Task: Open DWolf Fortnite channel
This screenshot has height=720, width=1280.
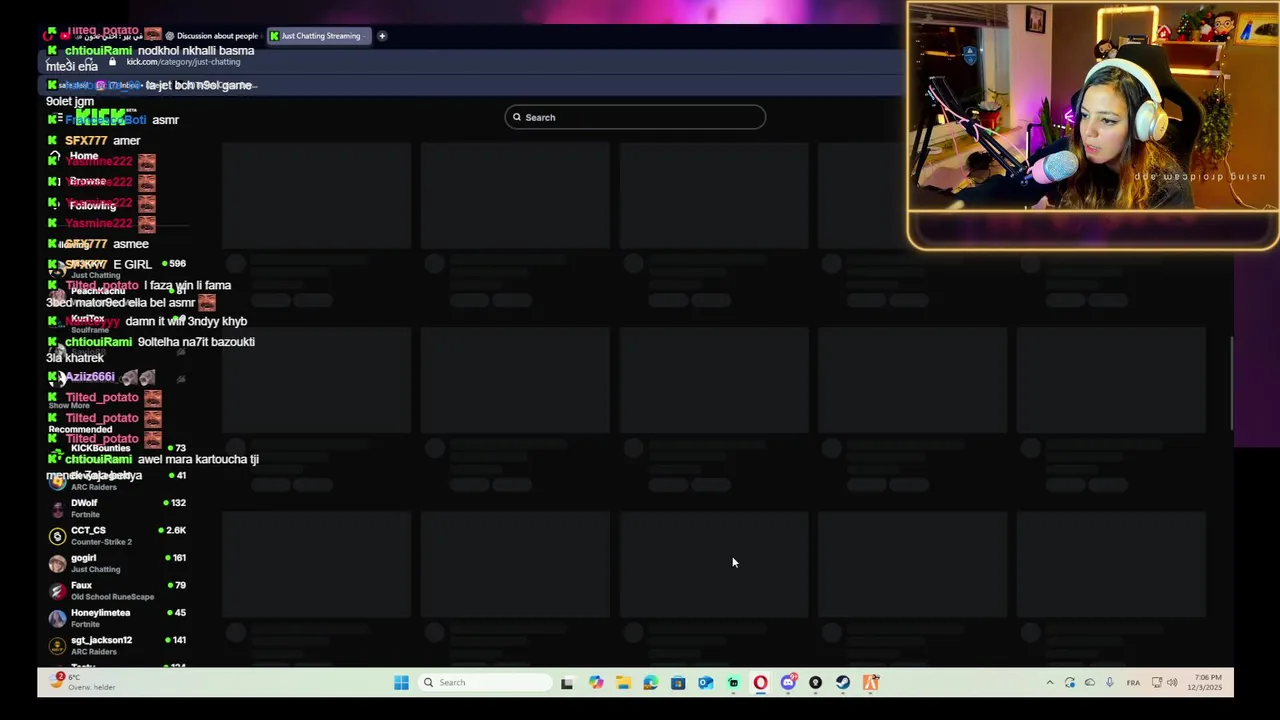Action: (118, 508)
